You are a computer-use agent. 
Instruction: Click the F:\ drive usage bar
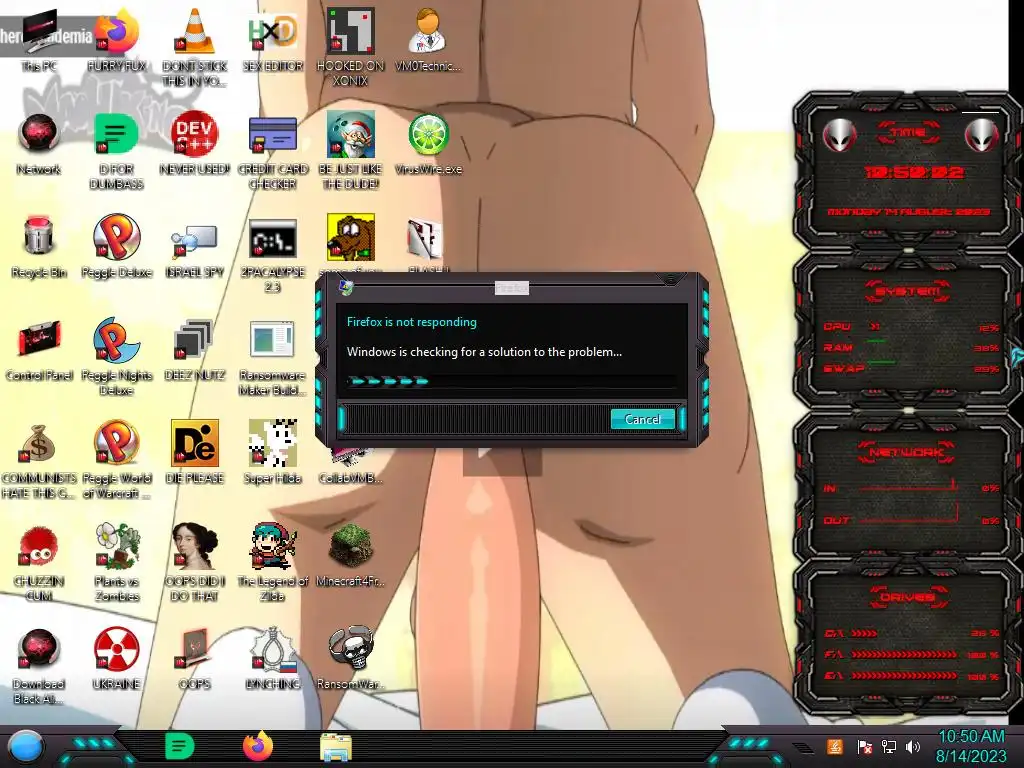(x=904, y=654)
